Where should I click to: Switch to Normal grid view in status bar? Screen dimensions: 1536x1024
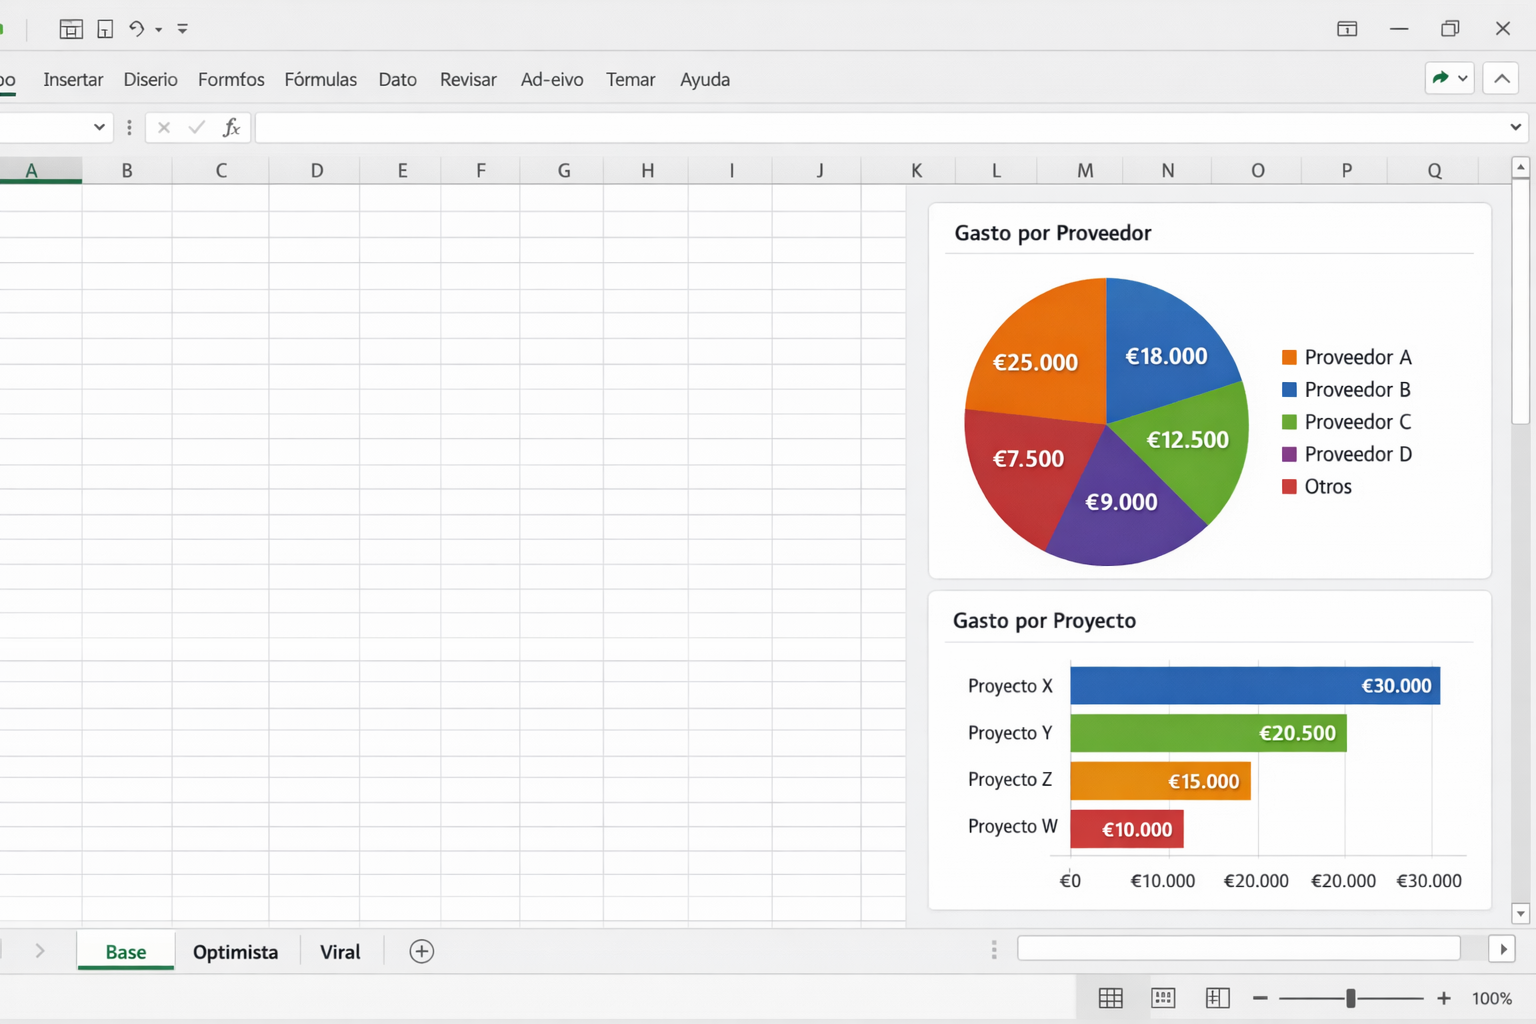point(1110,998)
